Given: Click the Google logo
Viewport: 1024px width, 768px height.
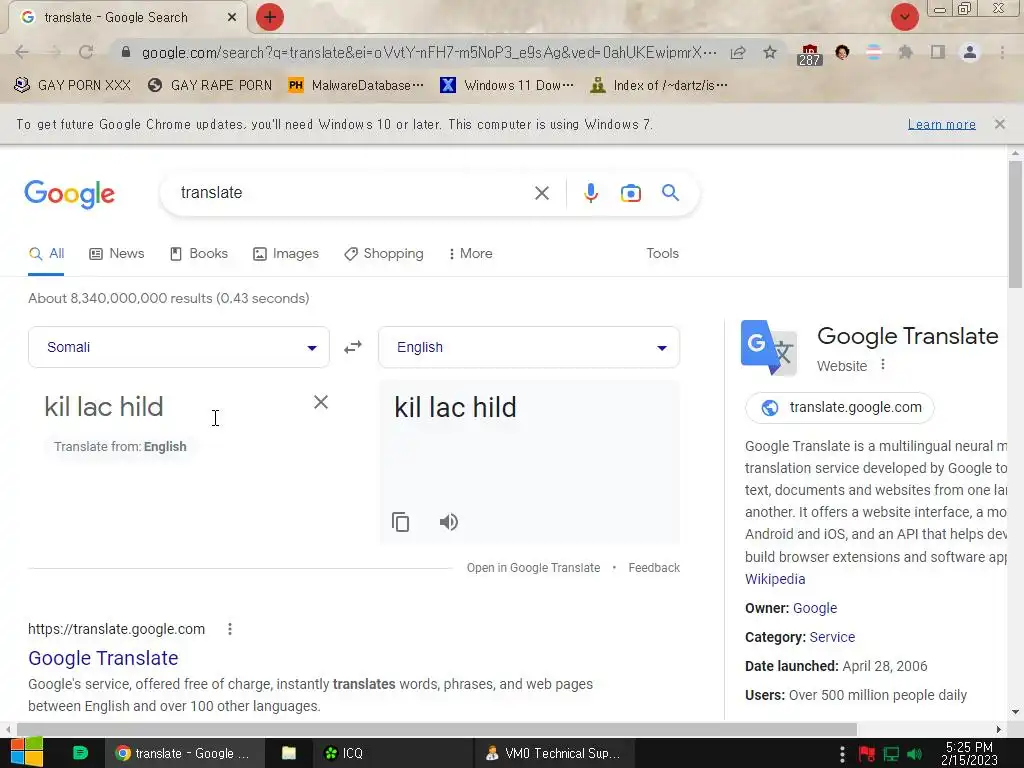Looking at the screenshot, I should click(70, 194).
